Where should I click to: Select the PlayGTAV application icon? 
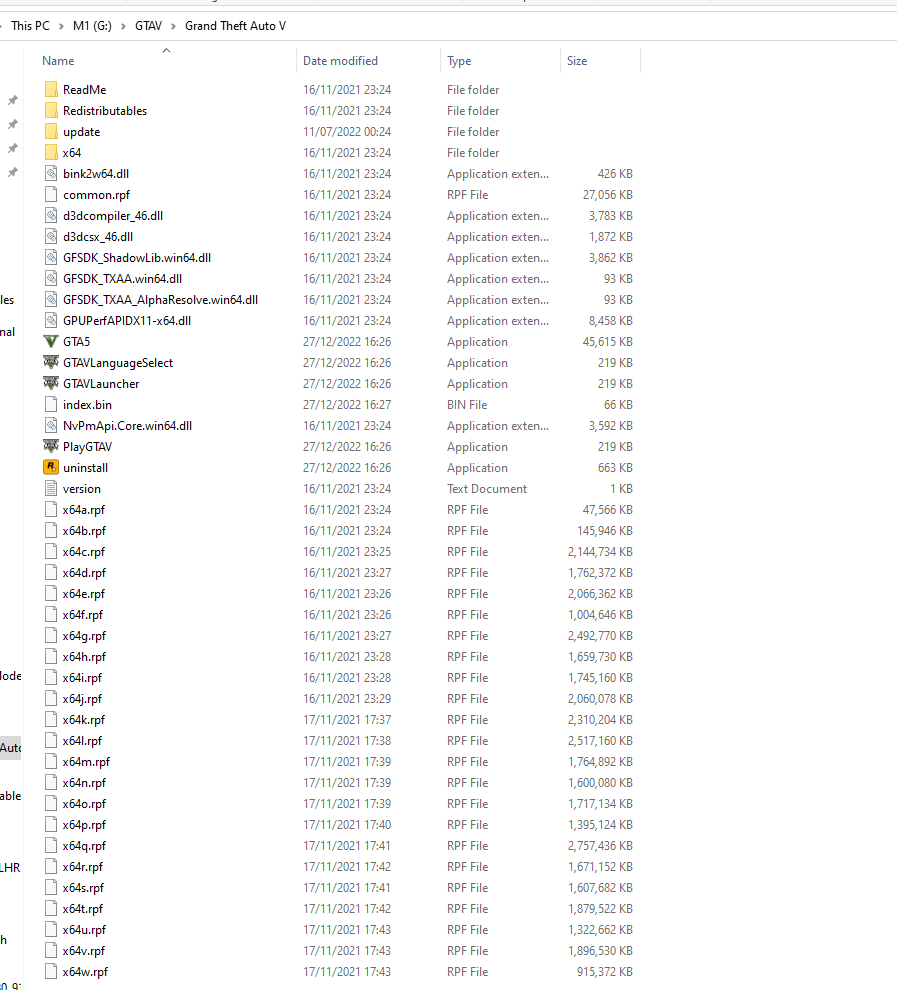pos(51,446)
